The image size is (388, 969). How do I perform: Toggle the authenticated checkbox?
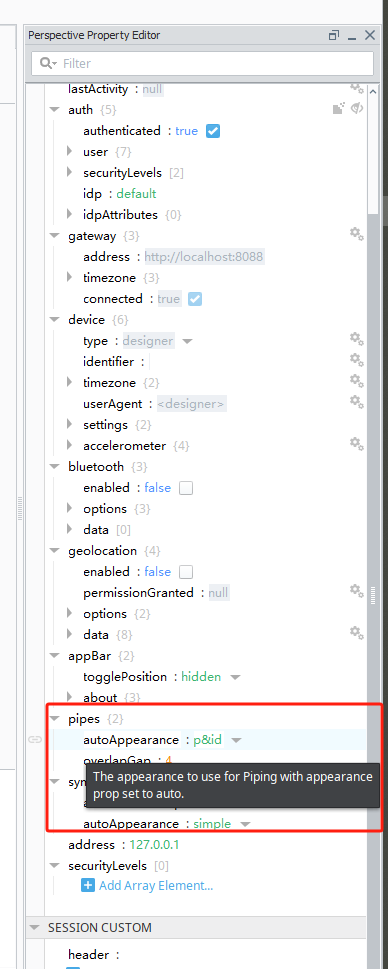point(213,131)
